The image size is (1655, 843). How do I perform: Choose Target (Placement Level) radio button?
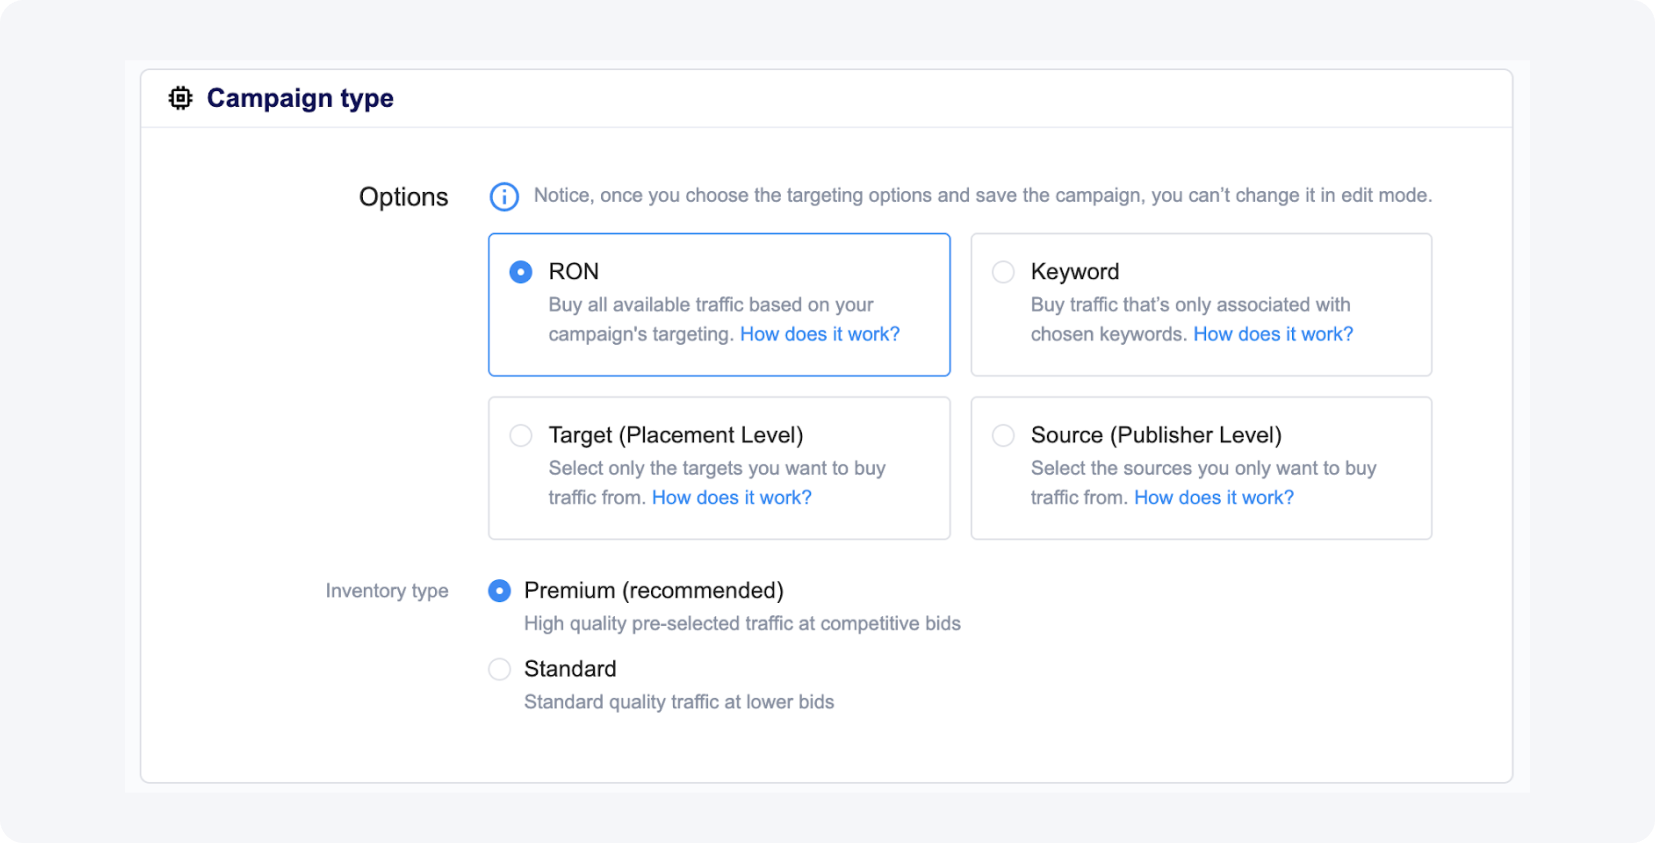(521, 435)
